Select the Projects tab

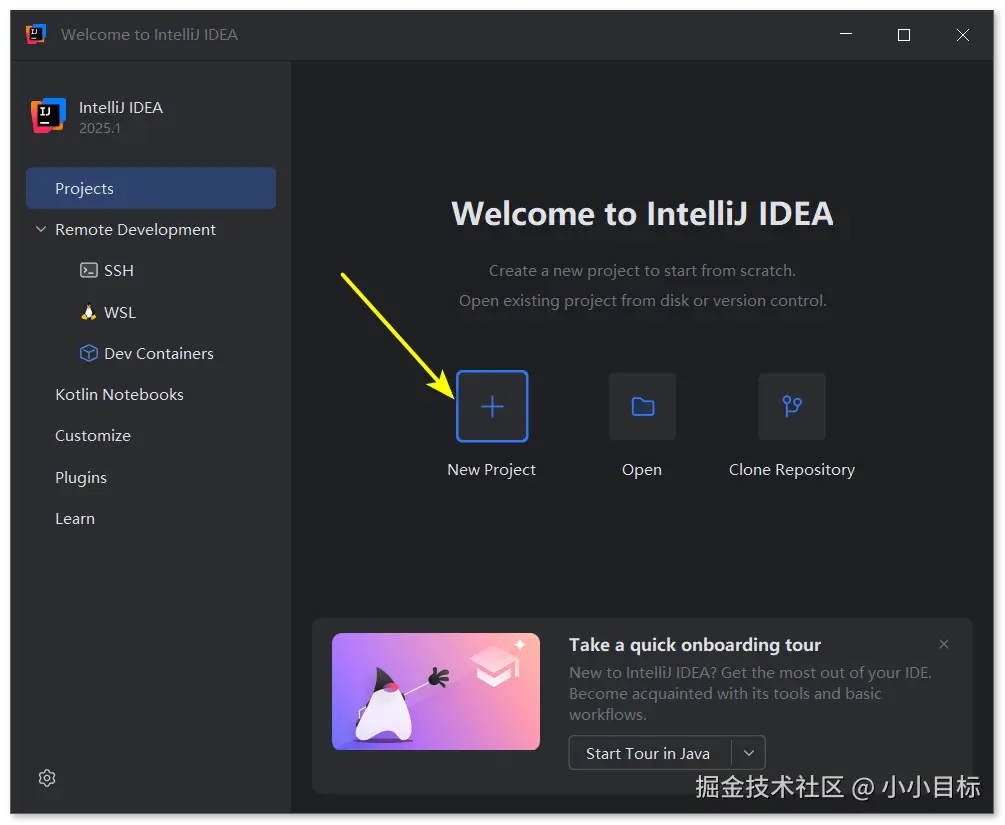[151, 188]
